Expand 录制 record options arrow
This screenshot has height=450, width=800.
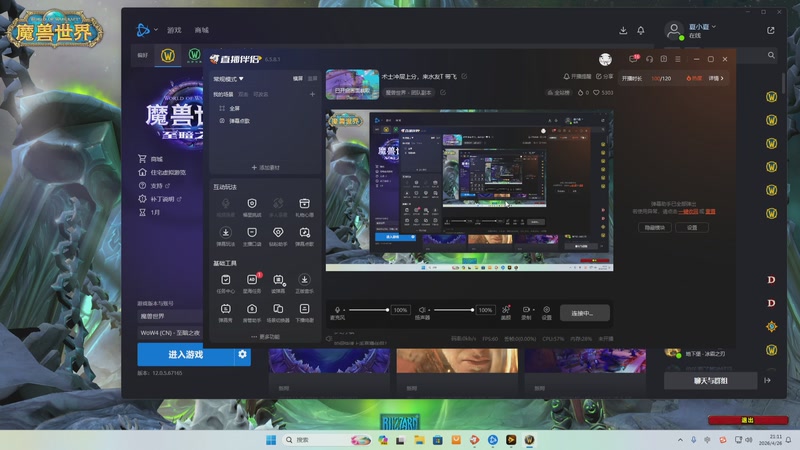[534, 310]
